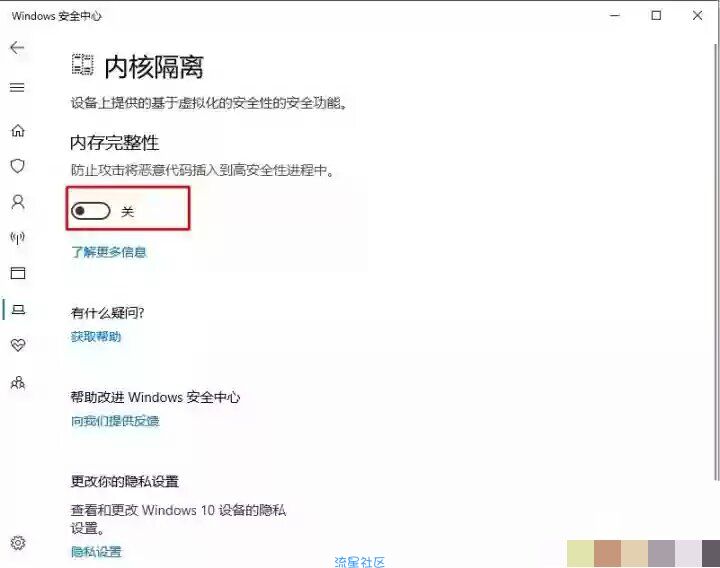Turn on the 内存完整性 toggle switch

coord(91,211)
